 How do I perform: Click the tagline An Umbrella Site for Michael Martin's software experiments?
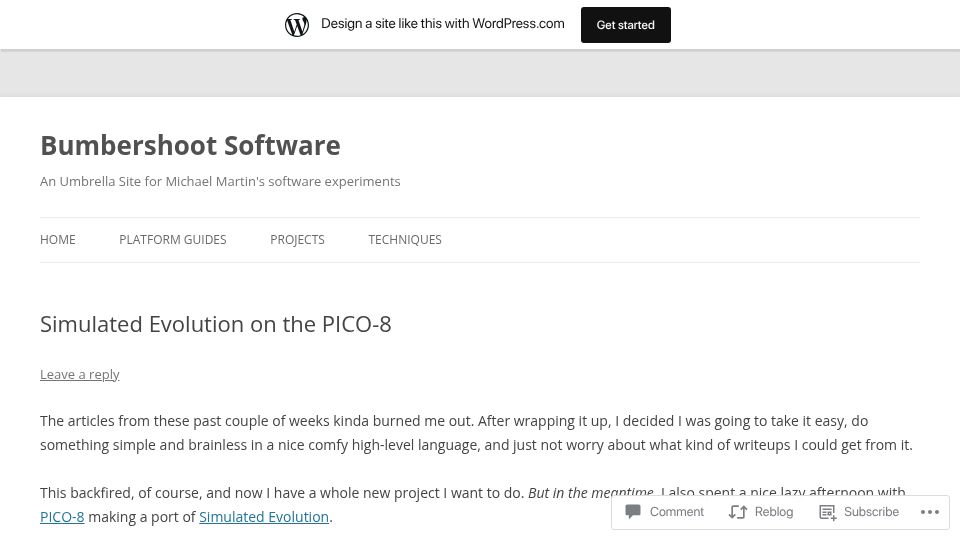pos(220,181)
